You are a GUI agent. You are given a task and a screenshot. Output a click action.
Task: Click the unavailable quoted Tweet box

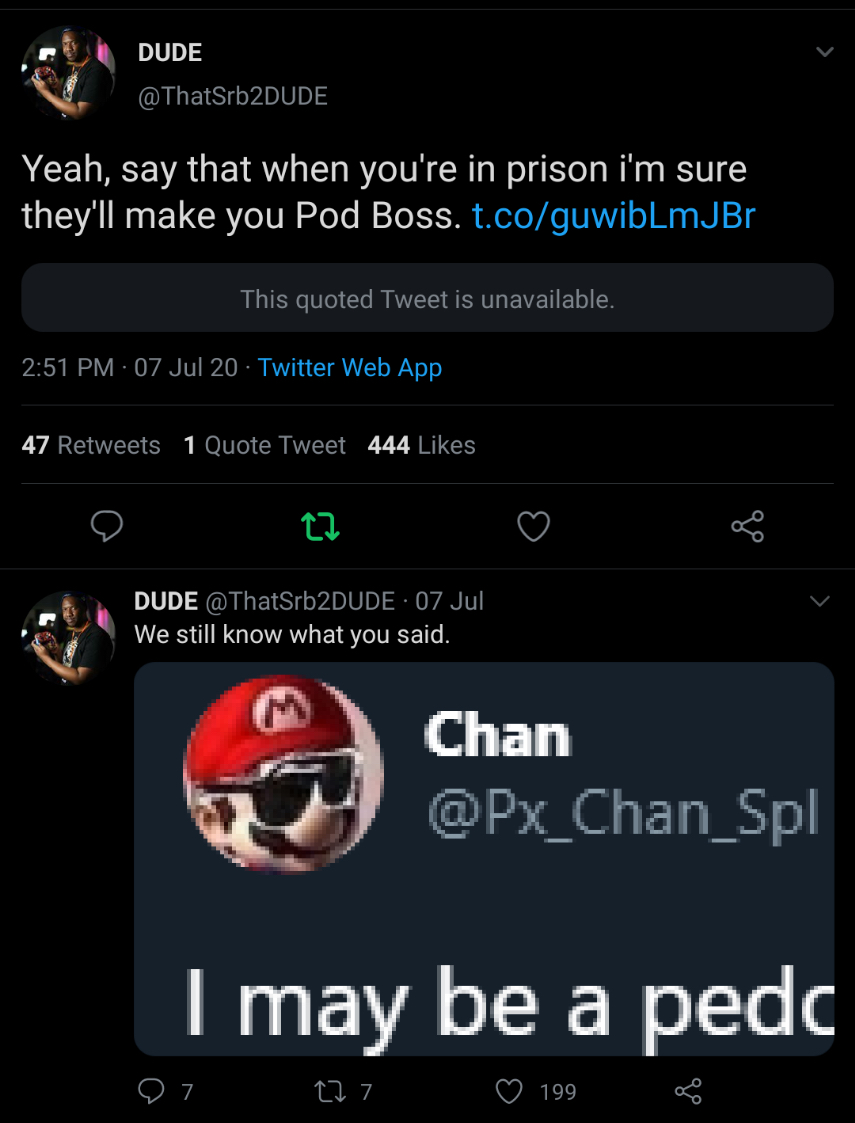(427, 298)
